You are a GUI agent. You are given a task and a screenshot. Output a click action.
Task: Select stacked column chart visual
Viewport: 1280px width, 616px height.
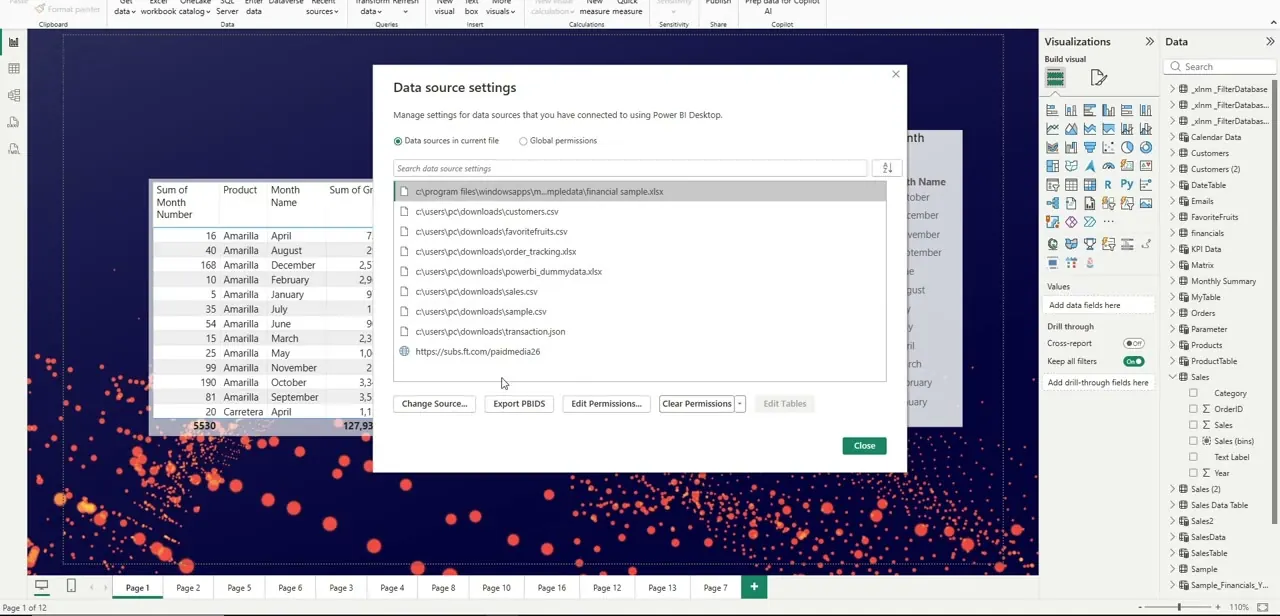1071,110
